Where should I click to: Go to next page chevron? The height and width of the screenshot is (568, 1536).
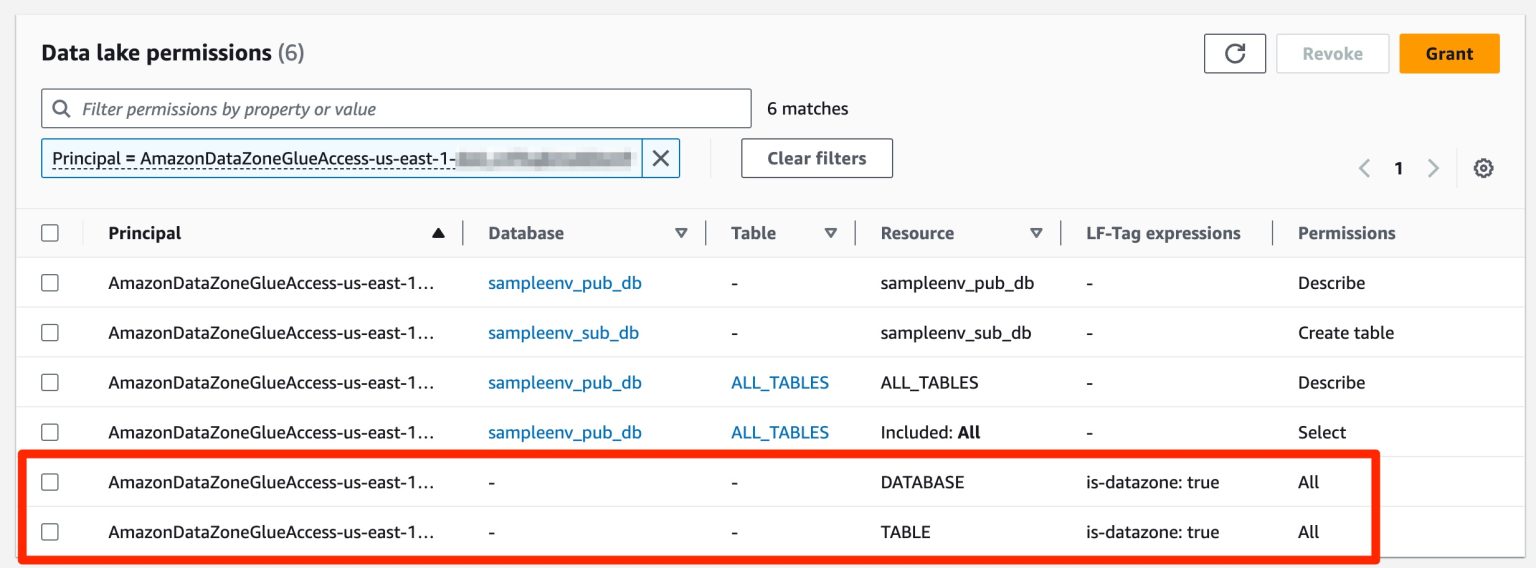tap(1433, 169)
